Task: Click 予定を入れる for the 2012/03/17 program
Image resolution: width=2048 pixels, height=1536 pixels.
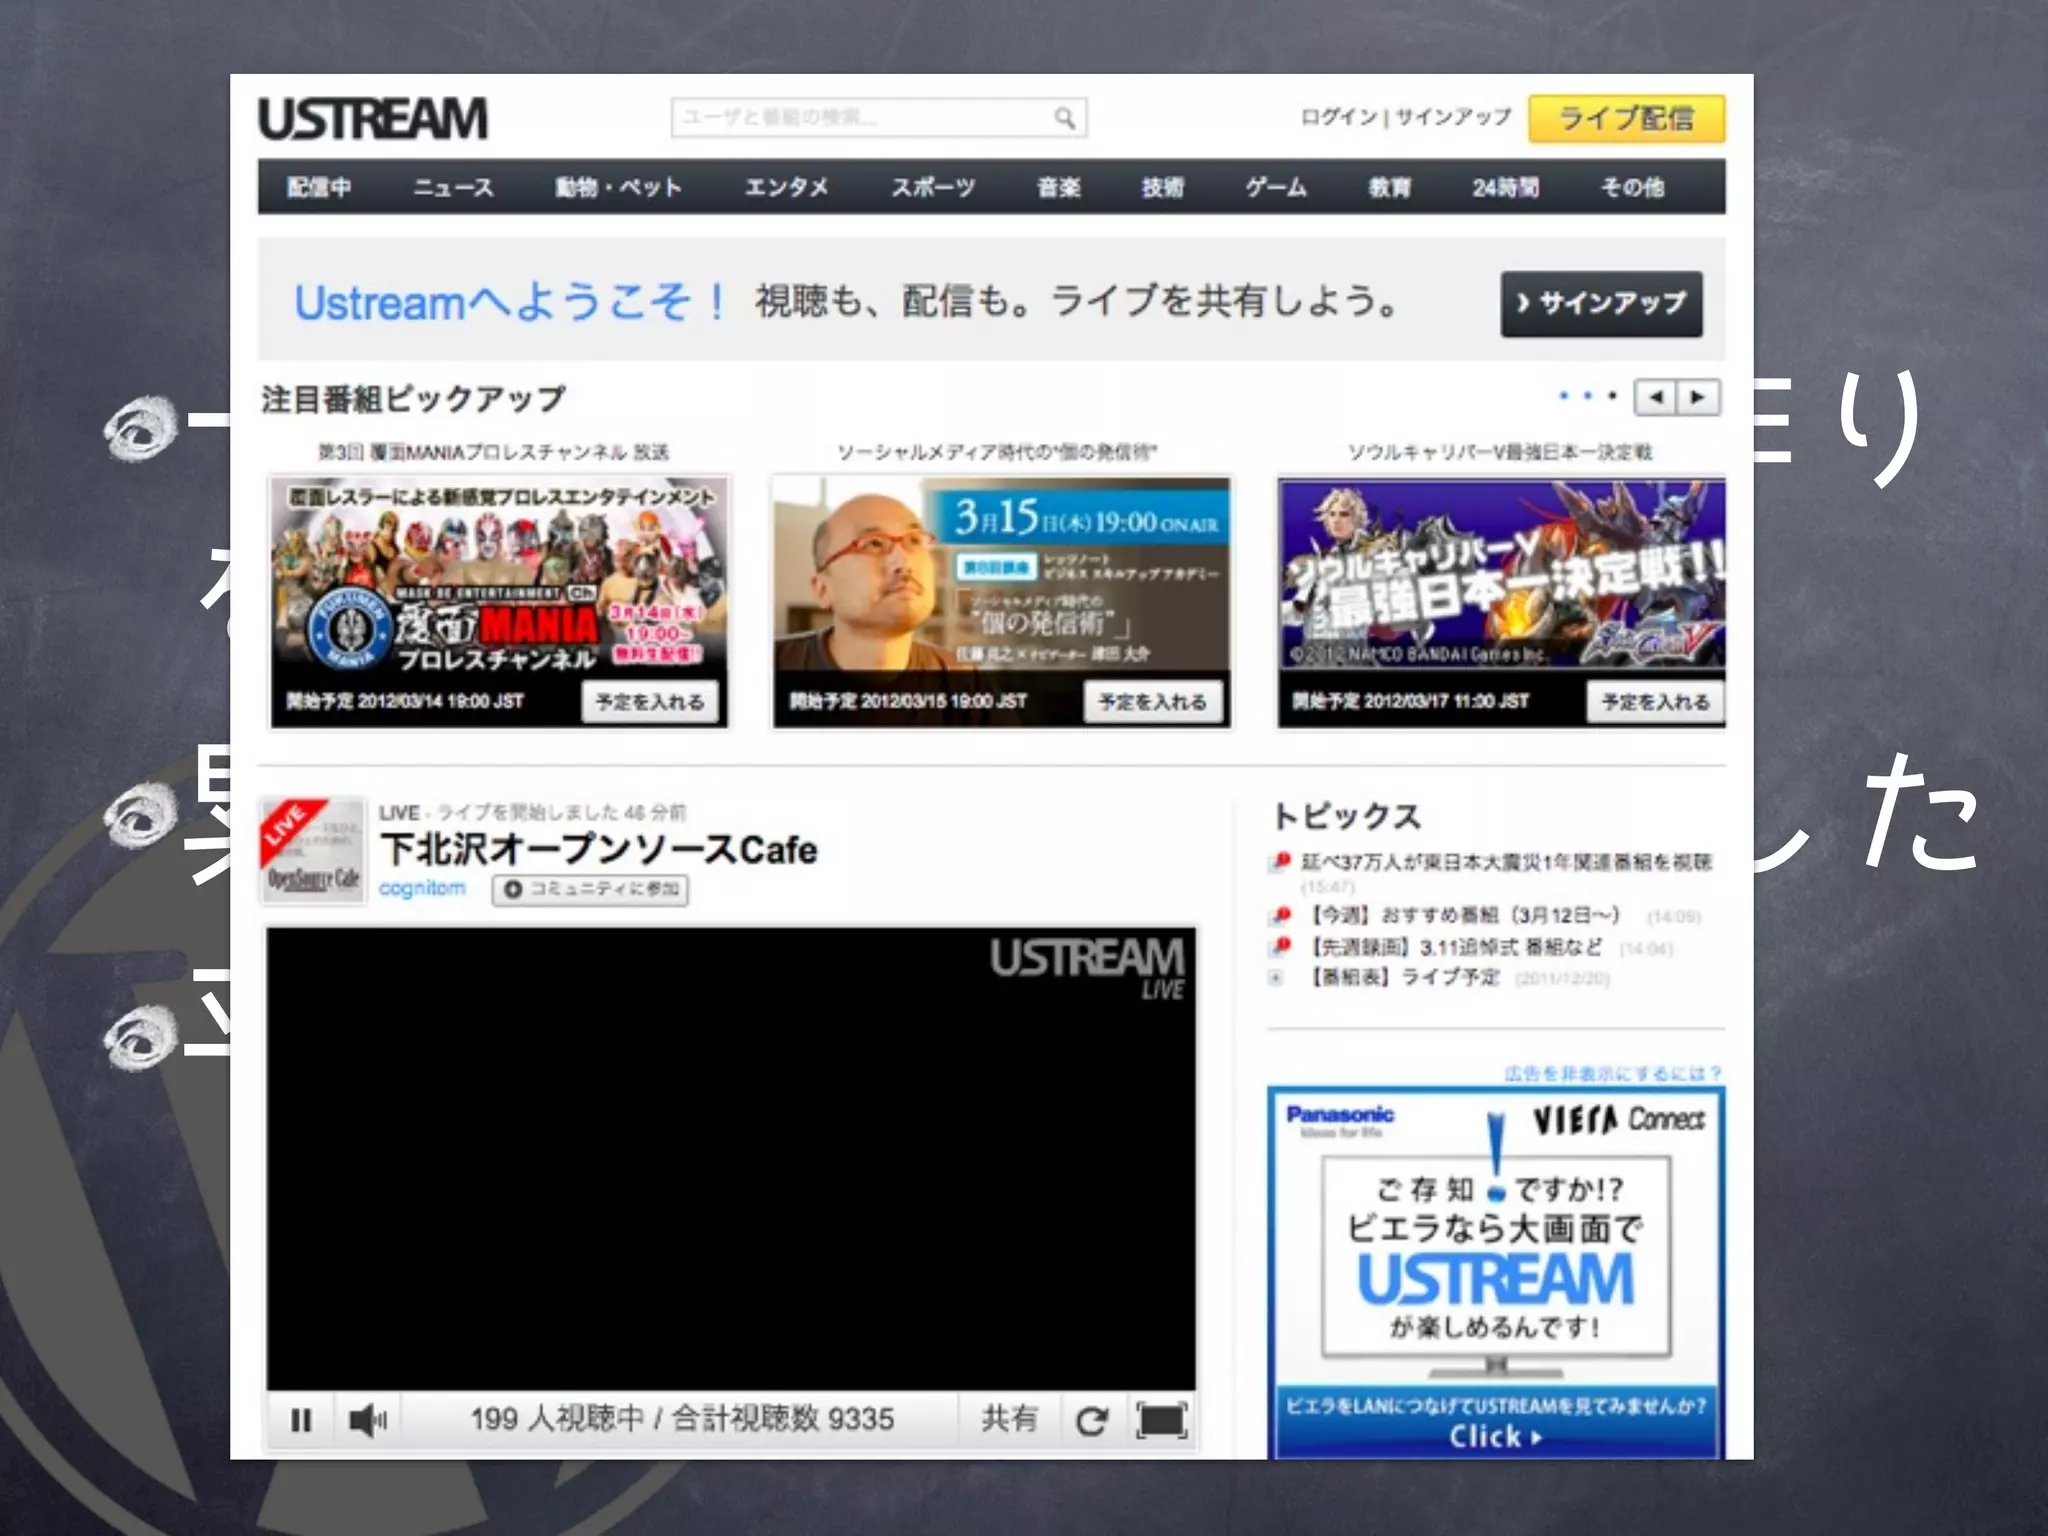Action: [x=1655, y=701]
